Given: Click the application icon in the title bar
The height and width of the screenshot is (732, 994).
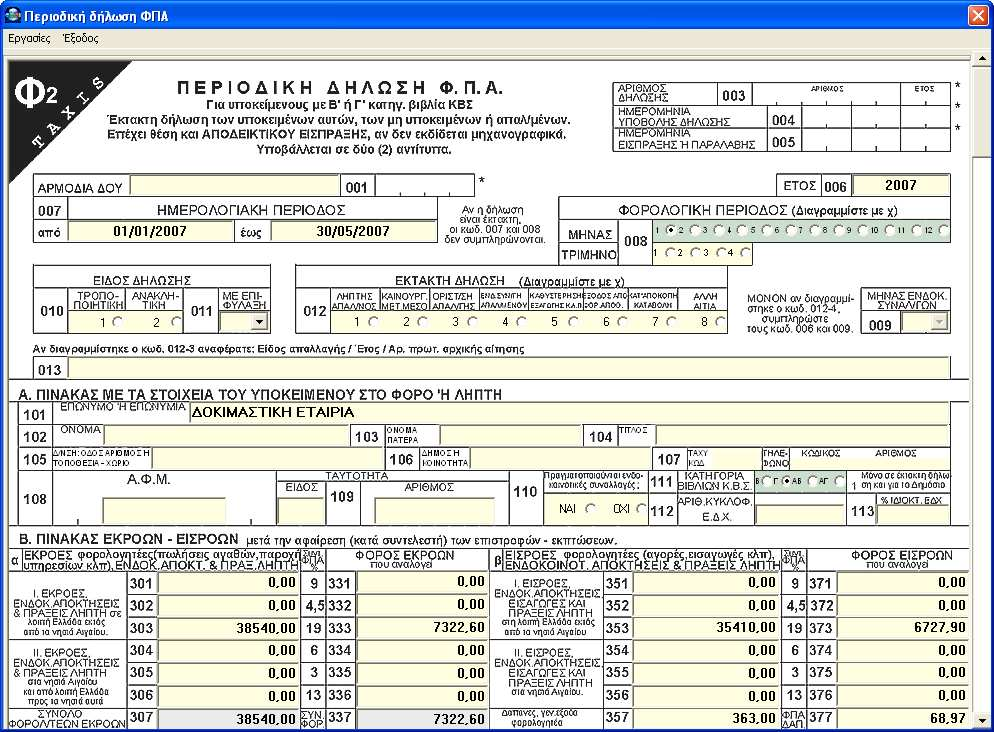Looking at the screenshot, I should point(12,15).
